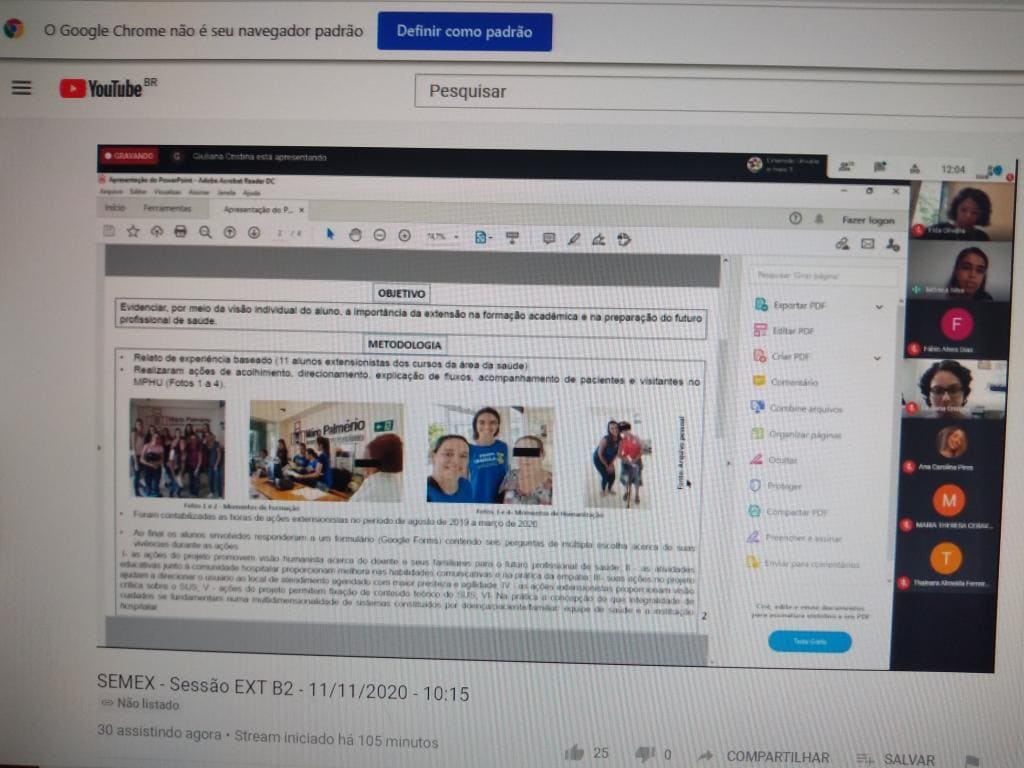Click the share with others person icon

point(892,244)
